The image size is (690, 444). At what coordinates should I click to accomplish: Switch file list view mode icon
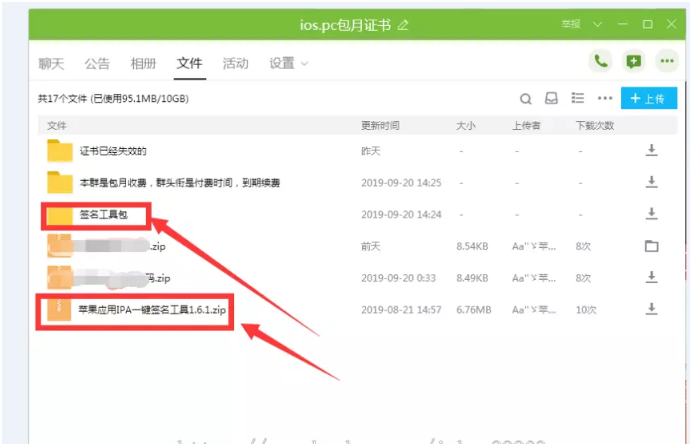pos(577,99)
